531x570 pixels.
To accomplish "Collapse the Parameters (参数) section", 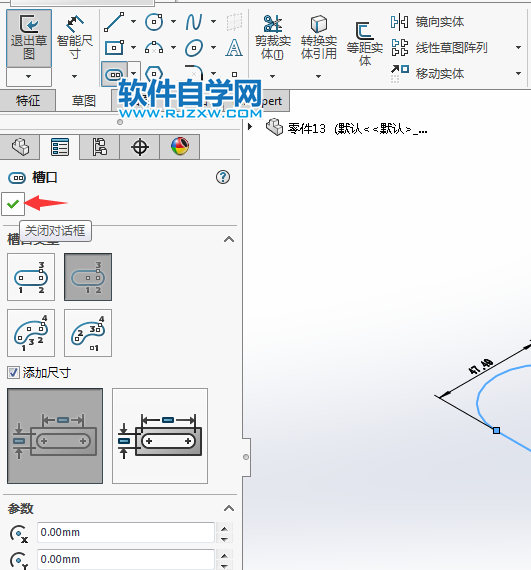I will pos(229,508).
